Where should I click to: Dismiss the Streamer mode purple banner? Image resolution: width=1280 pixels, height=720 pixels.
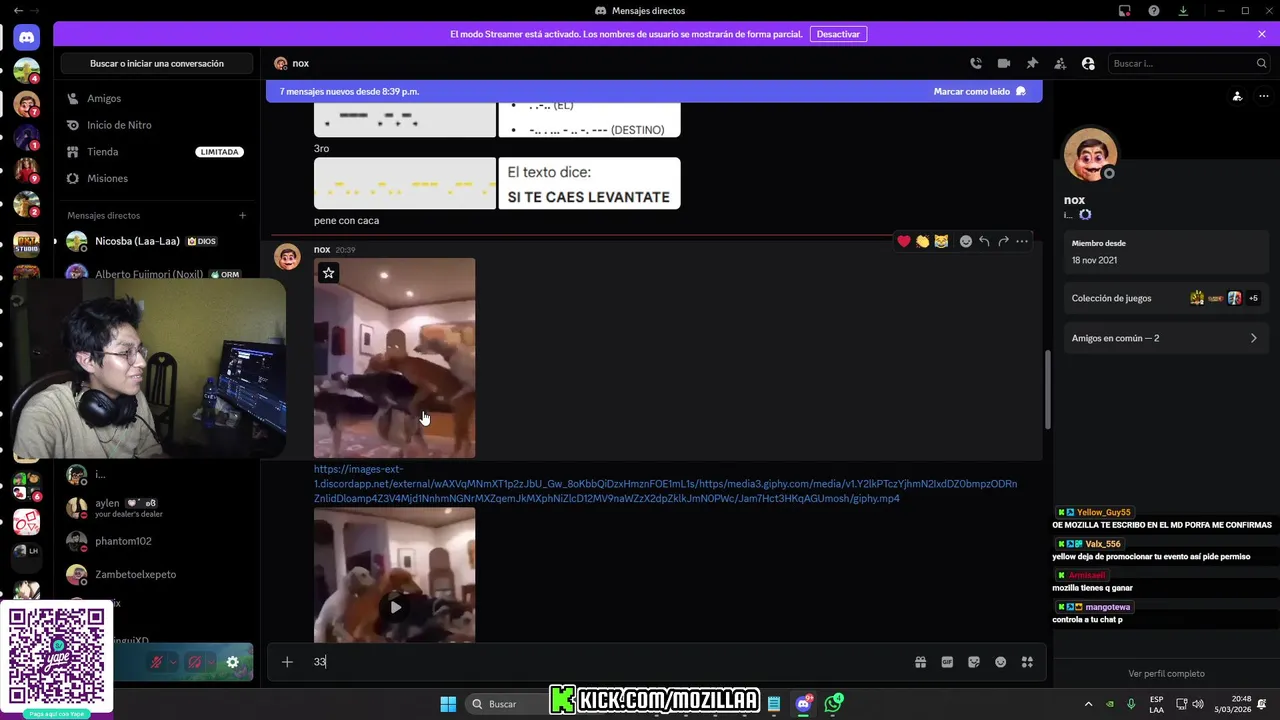tap(1262, 34)
